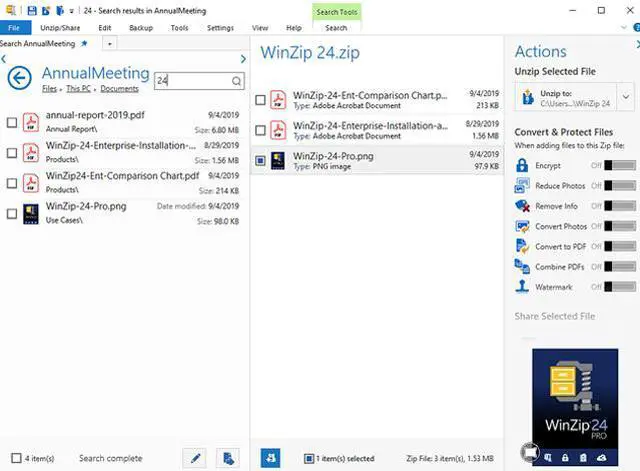Click PDF icon of WinZip24-Ent-Comparison Chart.pdf

click(x=31, y=183)
